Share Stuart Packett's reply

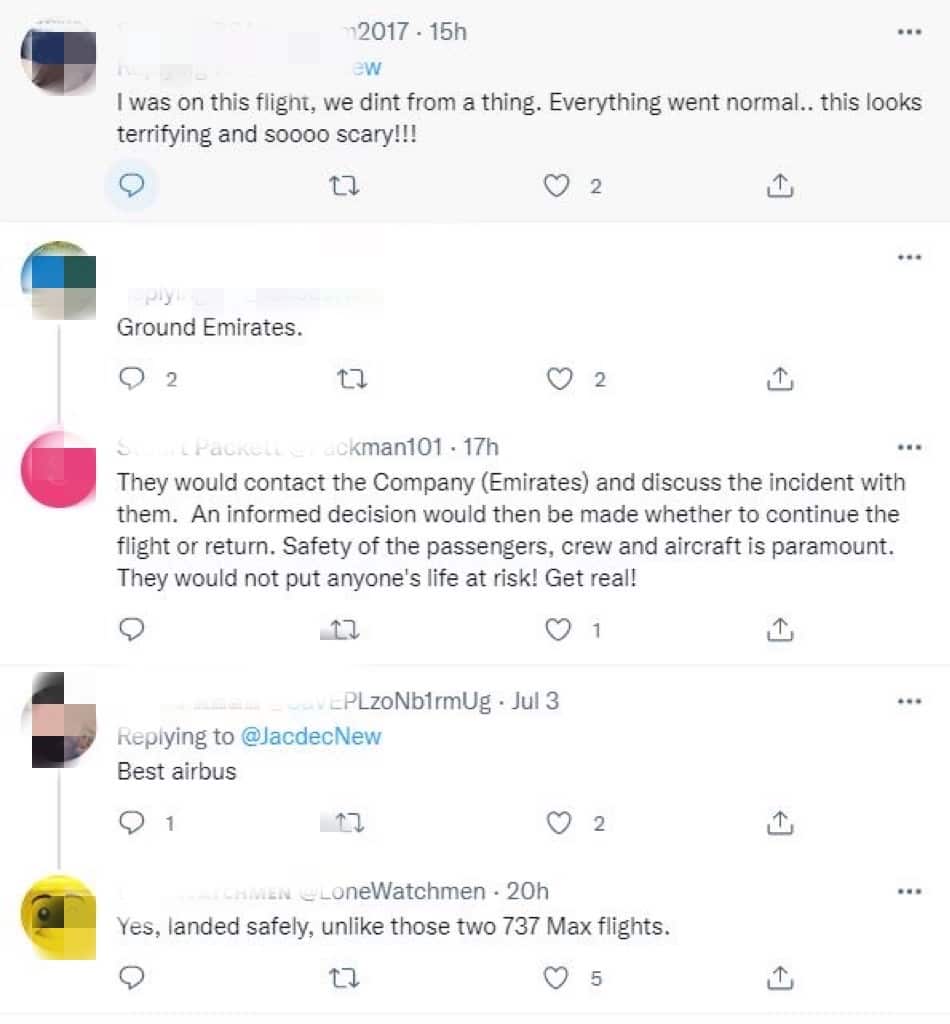(x=781, y=629)
